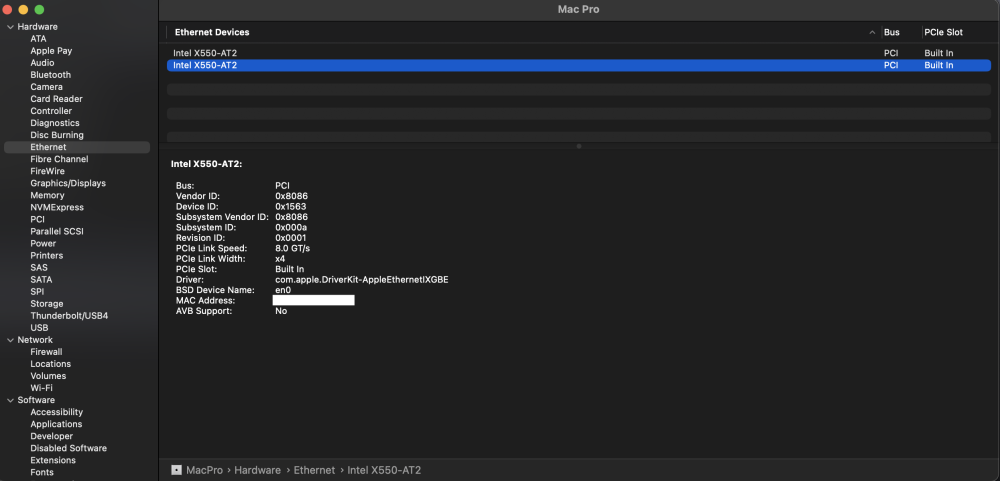The width and height of the screenshot is (1000, 481).
Task: Select Applications under Software
Action: point(56,424)
